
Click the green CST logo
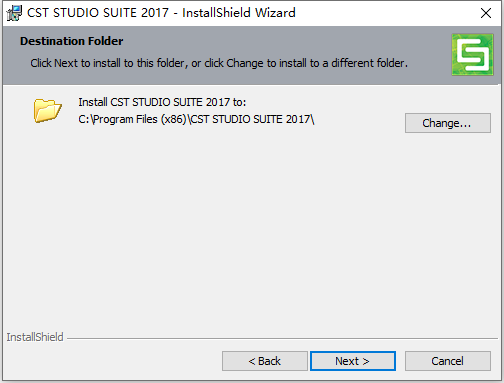472,54
